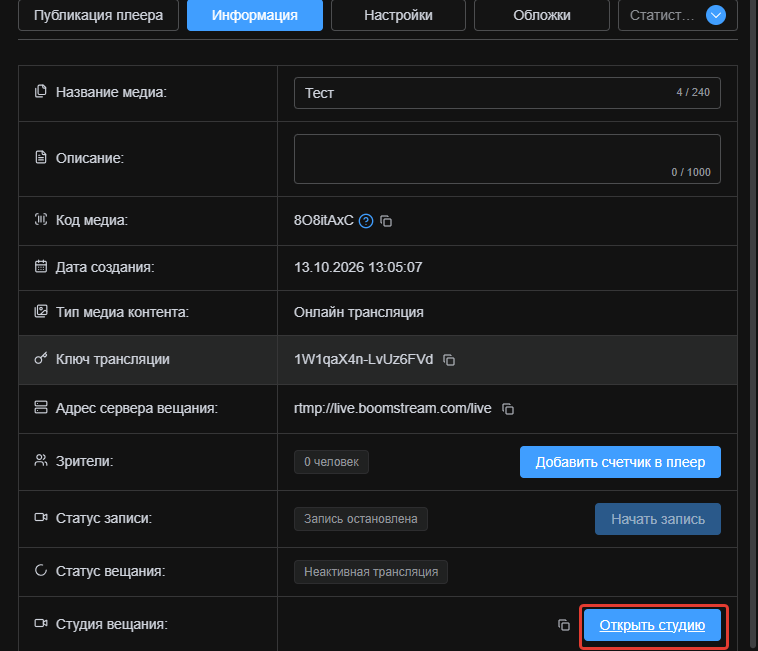Start recording with Начать запись button
Image resolution: width=758 pixels, height=651 pixels.
(x=657, y=519)
